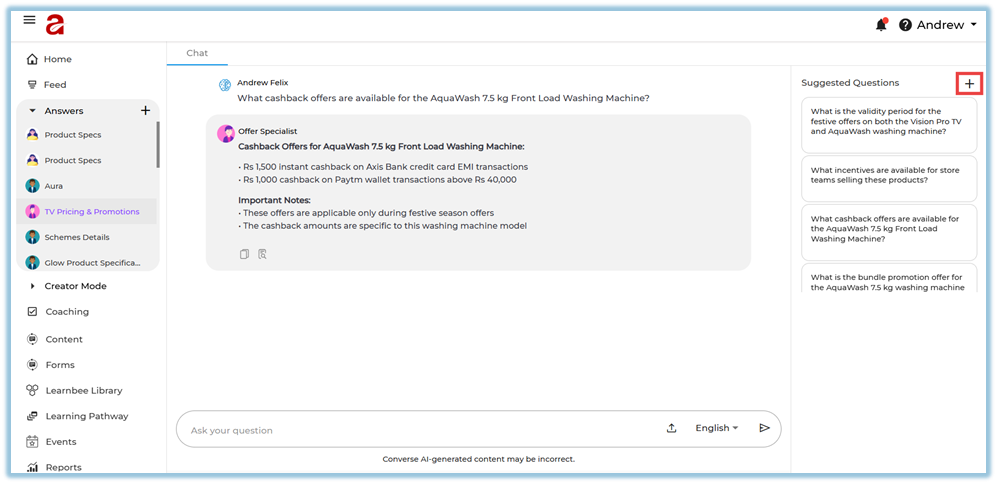The image size is (997, 484).
Task: Open the TV Pricing & Promotions conversation
Action: pyautogui.click(x=92, y=212)
